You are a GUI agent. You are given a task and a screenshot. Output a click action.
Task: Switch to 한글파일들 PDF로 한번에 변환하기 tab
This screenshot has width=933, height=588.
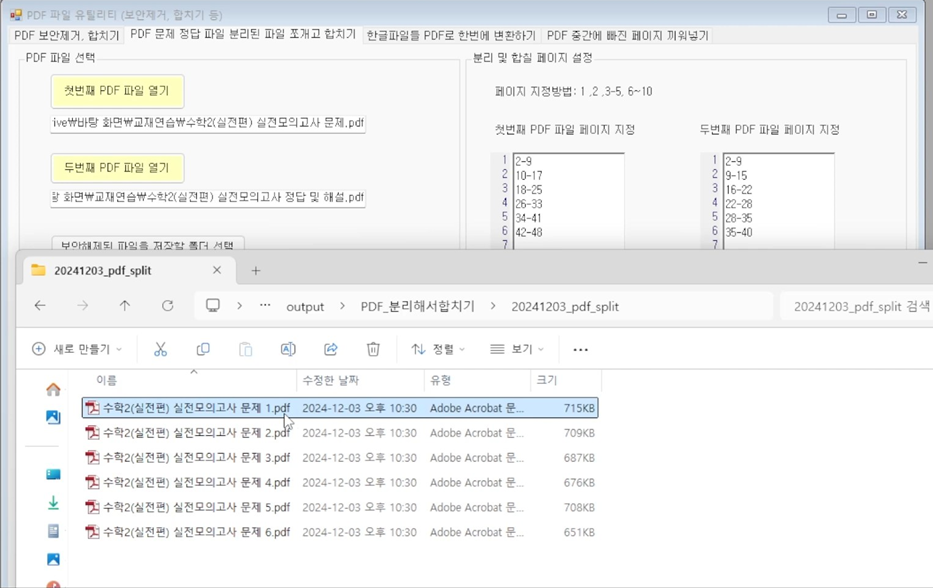click(x=450, y=35)
